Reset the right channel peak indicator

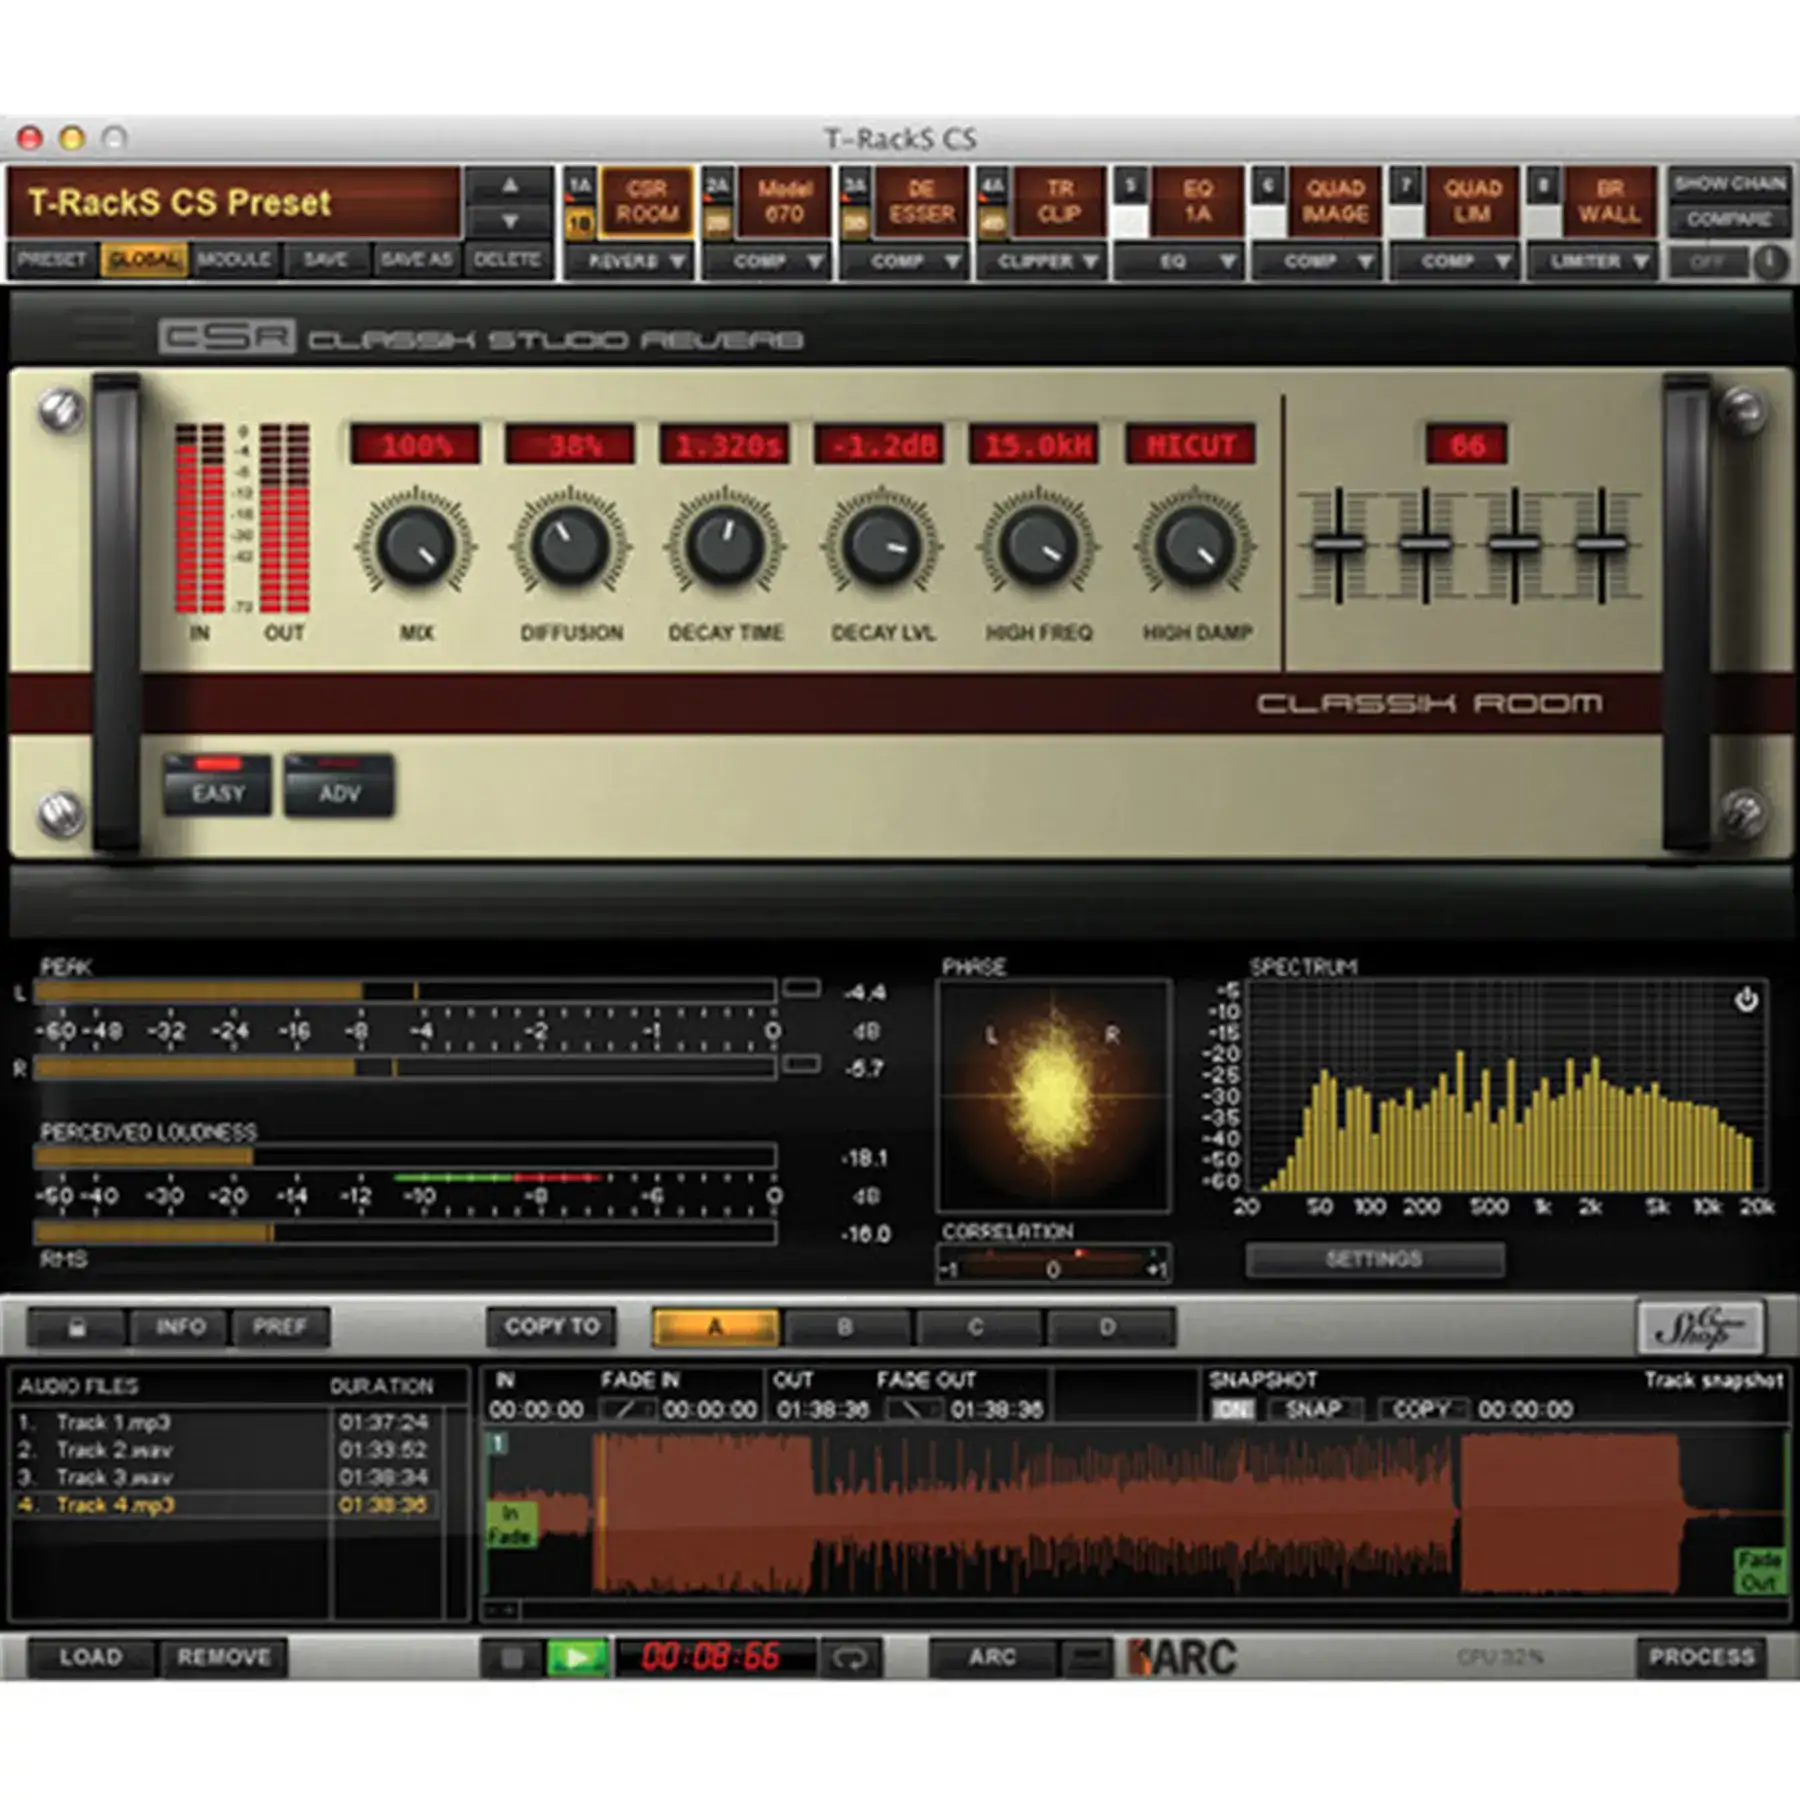click(x=801, y=1064)
